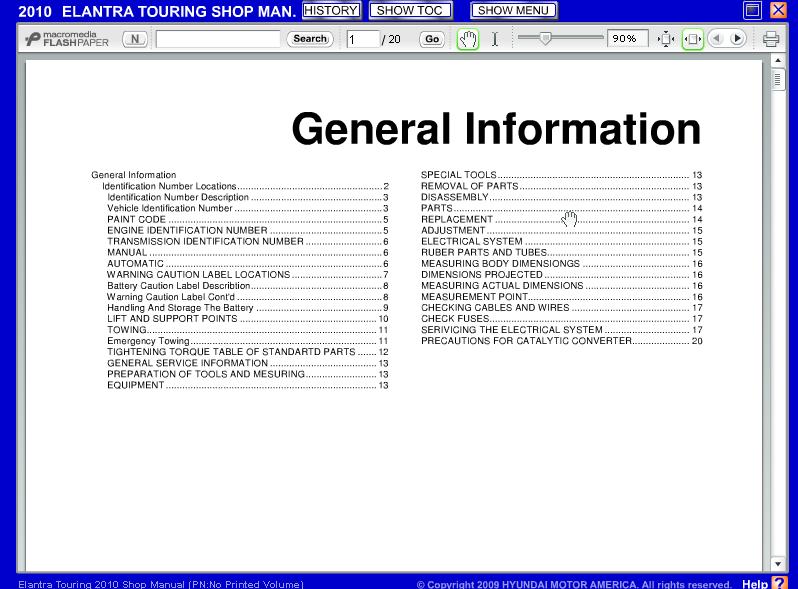Click 'ADJUSTMENT' entry
Image resolution: width=798 pixels, height=589 pixels.
(x=561, y=231)
